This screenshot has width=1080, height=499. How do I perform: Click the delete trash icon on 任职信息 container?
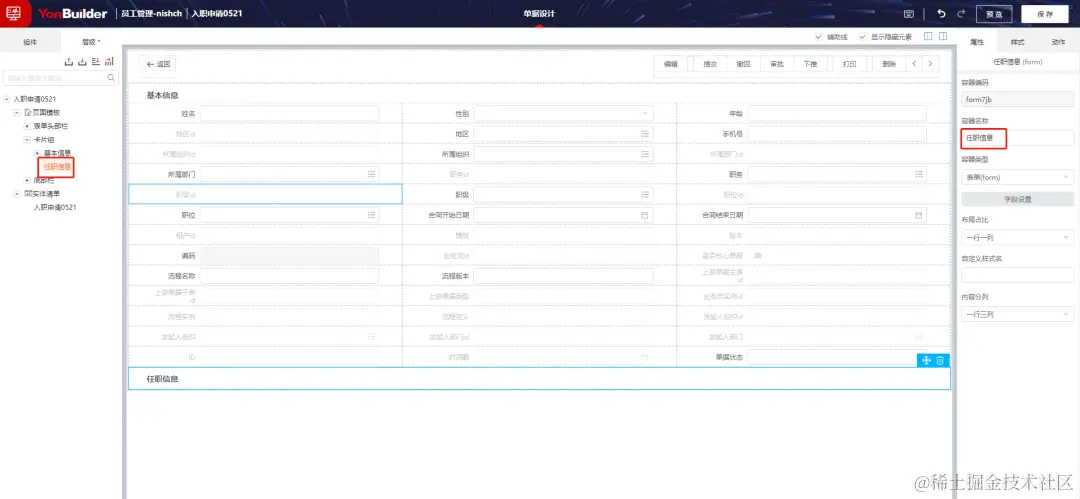(940, 360)
